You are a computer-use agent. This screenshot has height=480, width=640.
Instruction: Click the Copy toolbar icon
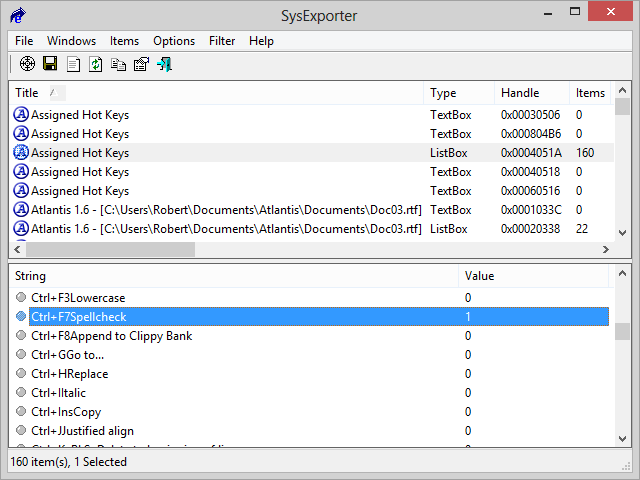pos(118,64)
